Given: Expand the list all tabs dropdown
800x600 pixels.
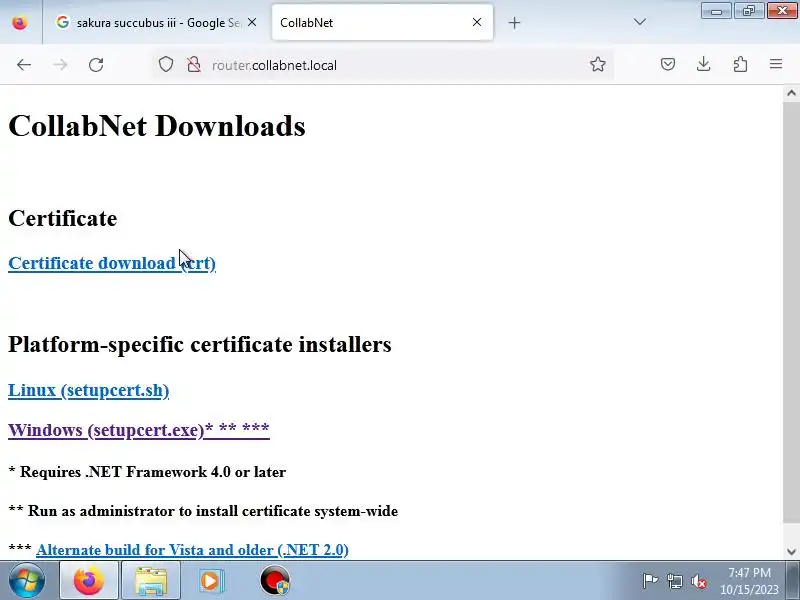Looking at the screenshot, I should [639, 22].
